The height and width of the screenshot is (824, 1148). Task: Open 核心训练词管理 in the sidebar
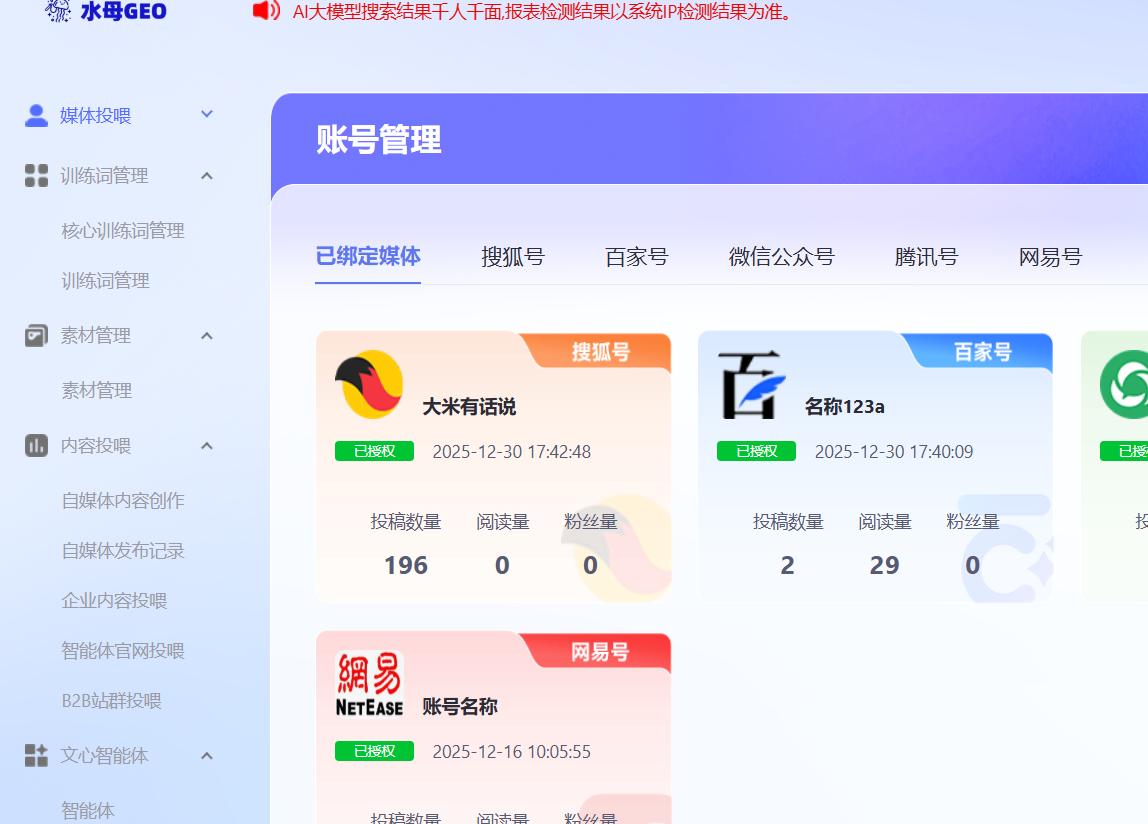(x=123, y=231)
